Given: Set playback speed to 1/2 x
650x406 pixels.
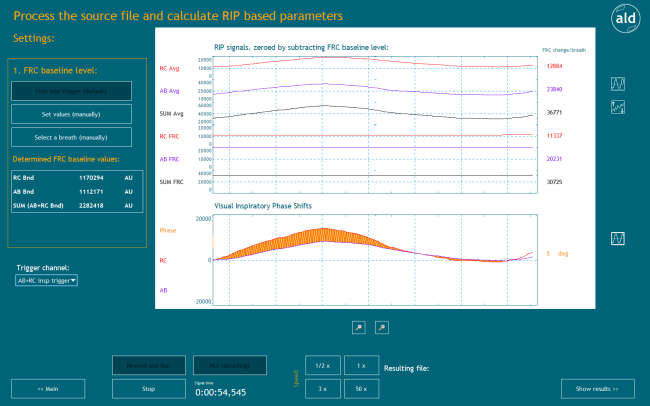Looking at the screenshot, I should coord(322,366).
